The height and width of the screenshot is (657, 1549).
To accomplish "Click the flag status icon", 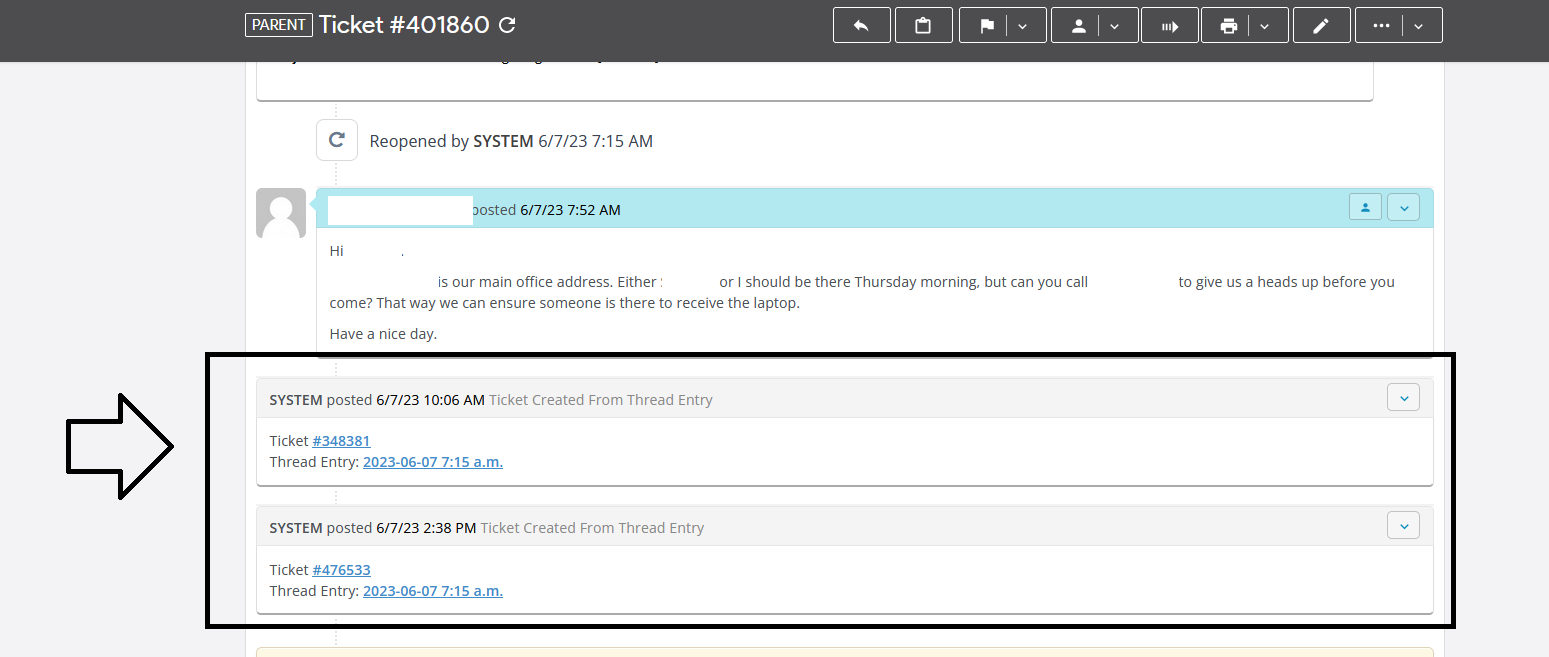I will 986,26.
